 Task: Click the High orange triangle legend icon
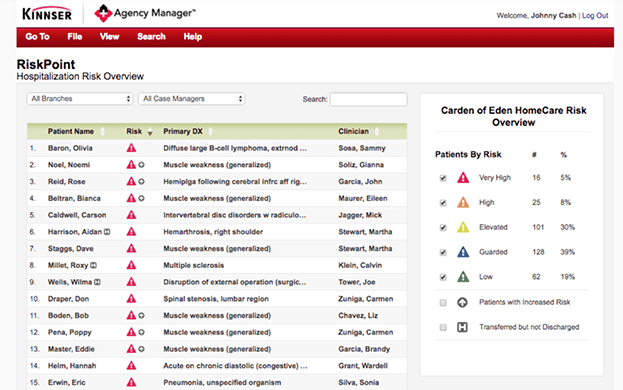click(x=463, y=203)
